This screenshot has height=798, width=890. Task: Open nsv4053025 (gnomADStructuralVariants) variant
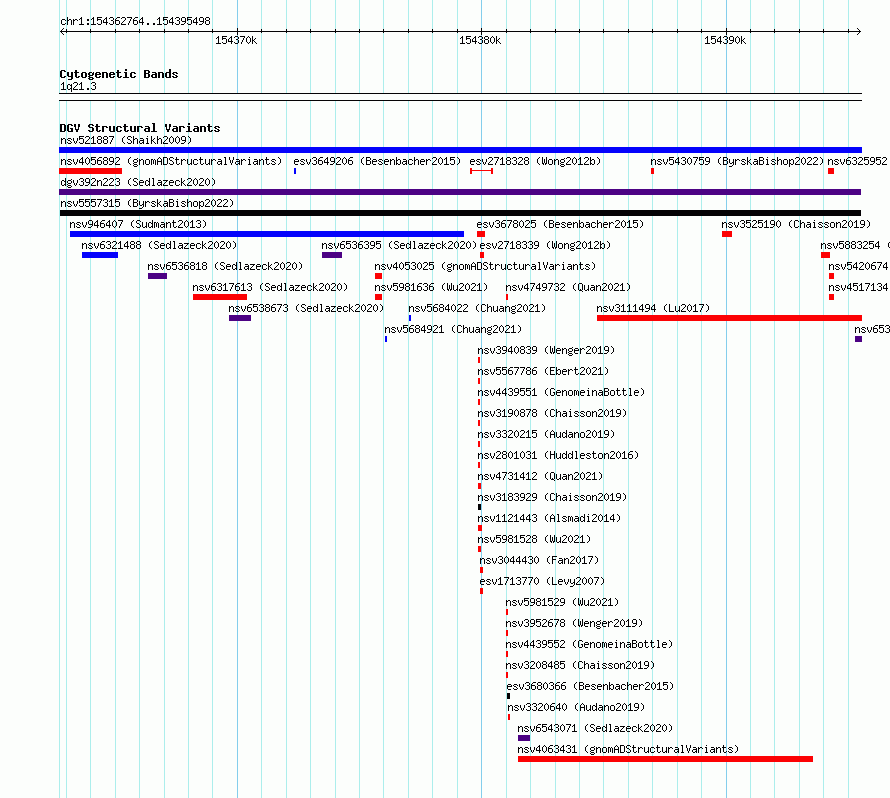485,266
